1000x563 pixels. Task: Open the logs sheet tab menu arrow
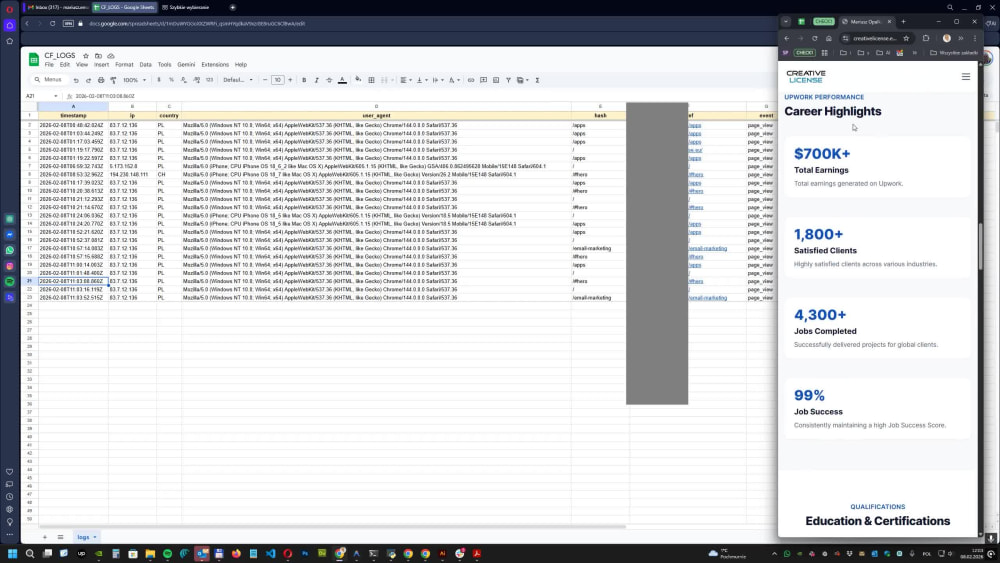(x=95, y=537)
